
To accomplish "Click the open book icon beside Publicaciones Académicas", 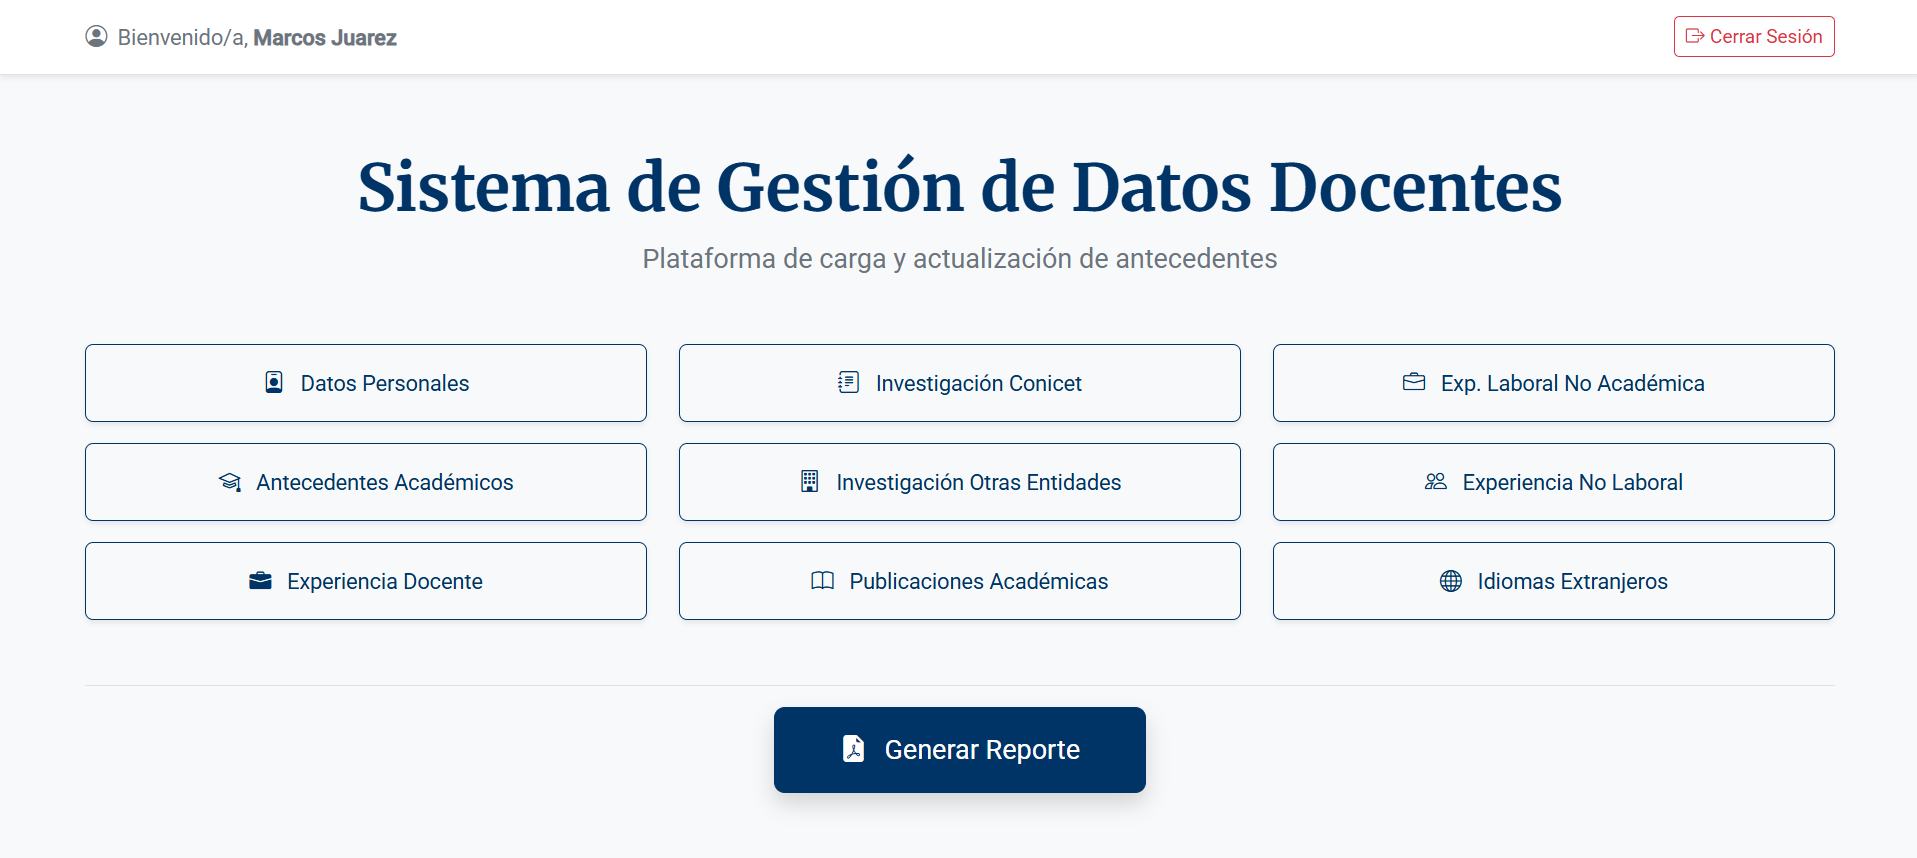I will pos(822,580).
